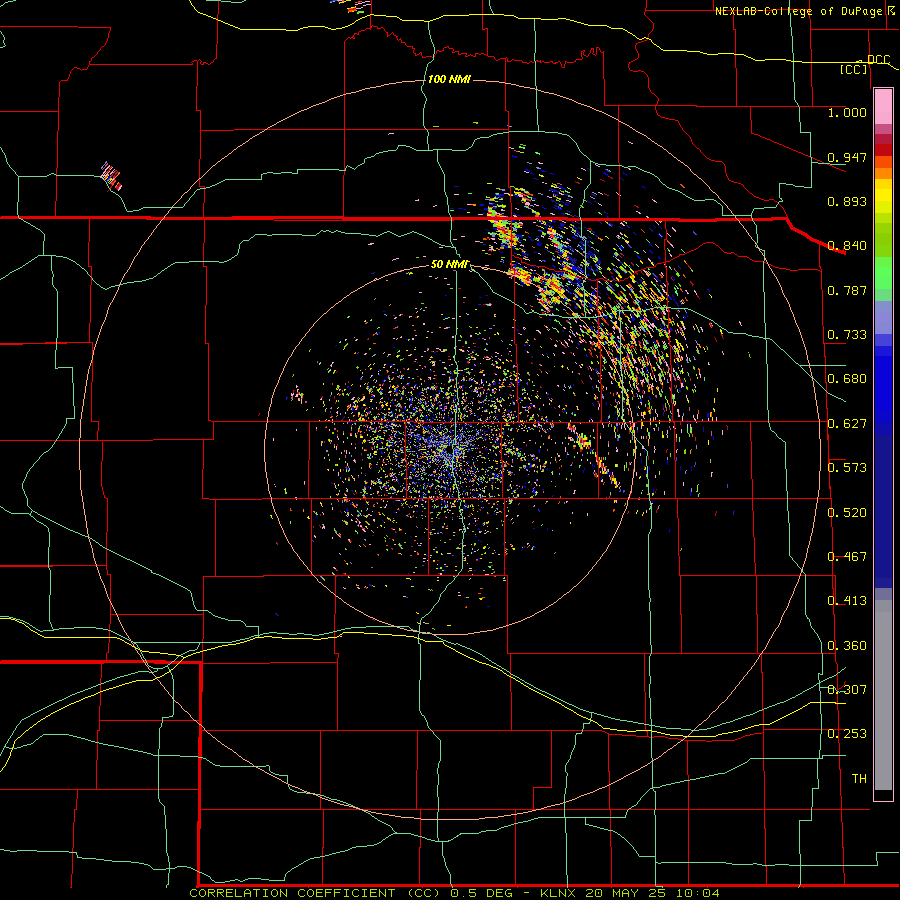This screenshot has width=900, height=900.
Task: Click the 0.893 scale value
Action: click(x=847, y=201)
